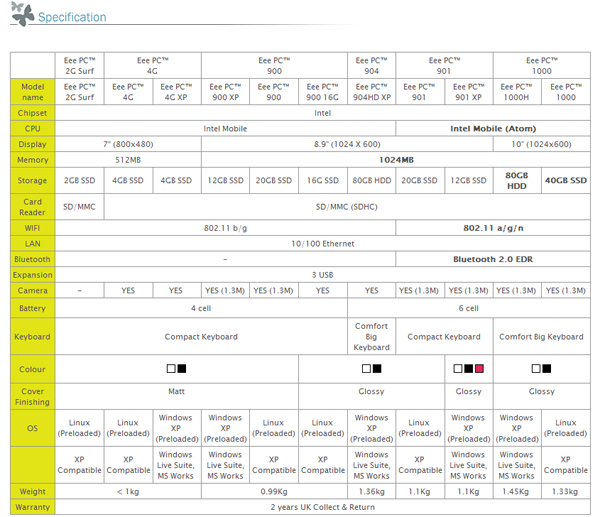
Task: Click the Bluetooth 2.0 EDR cell
Action: (493, 259)
